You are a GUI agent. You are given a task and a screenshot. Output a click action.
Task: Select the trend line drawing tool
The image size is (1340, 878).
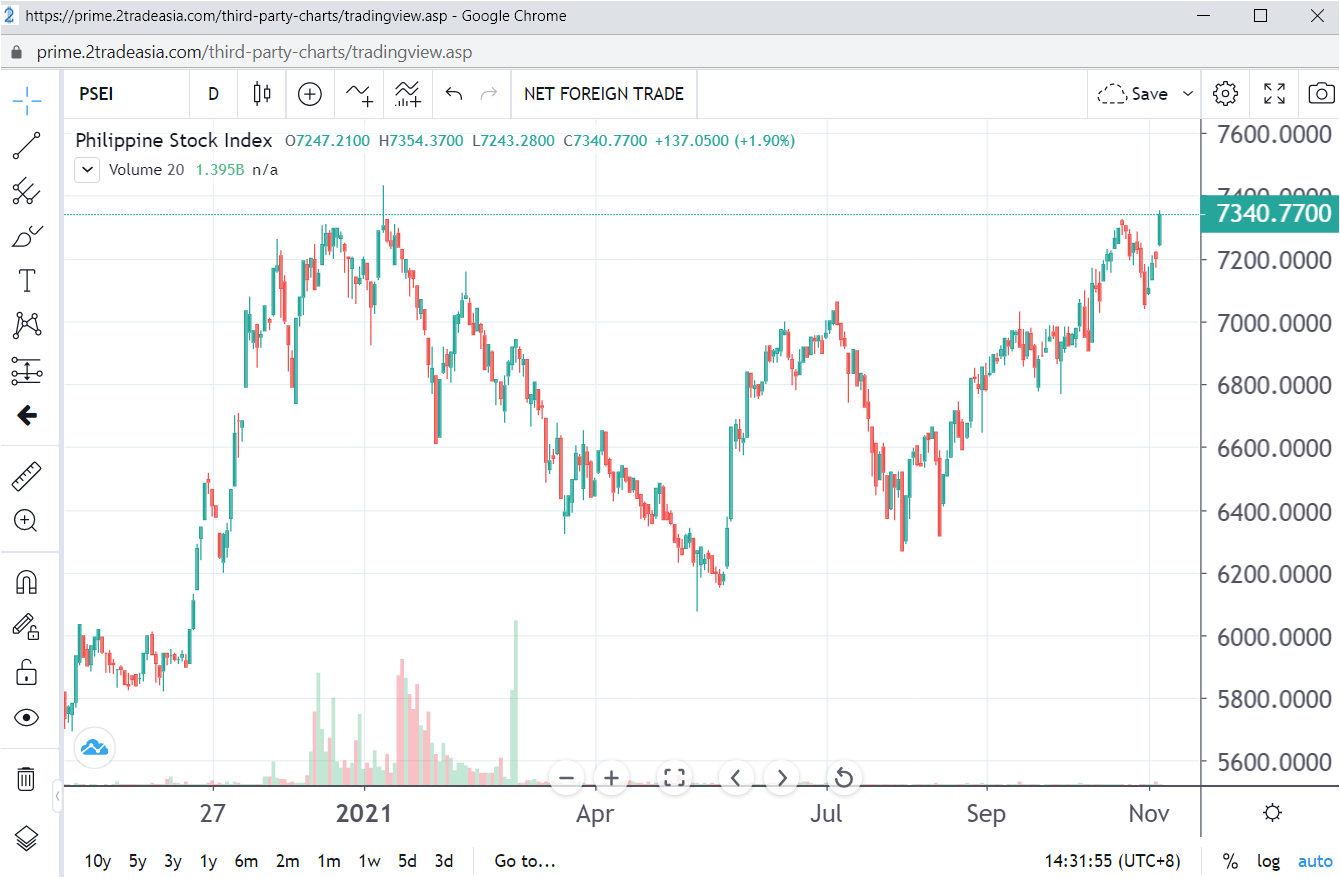tap(27, 145)
